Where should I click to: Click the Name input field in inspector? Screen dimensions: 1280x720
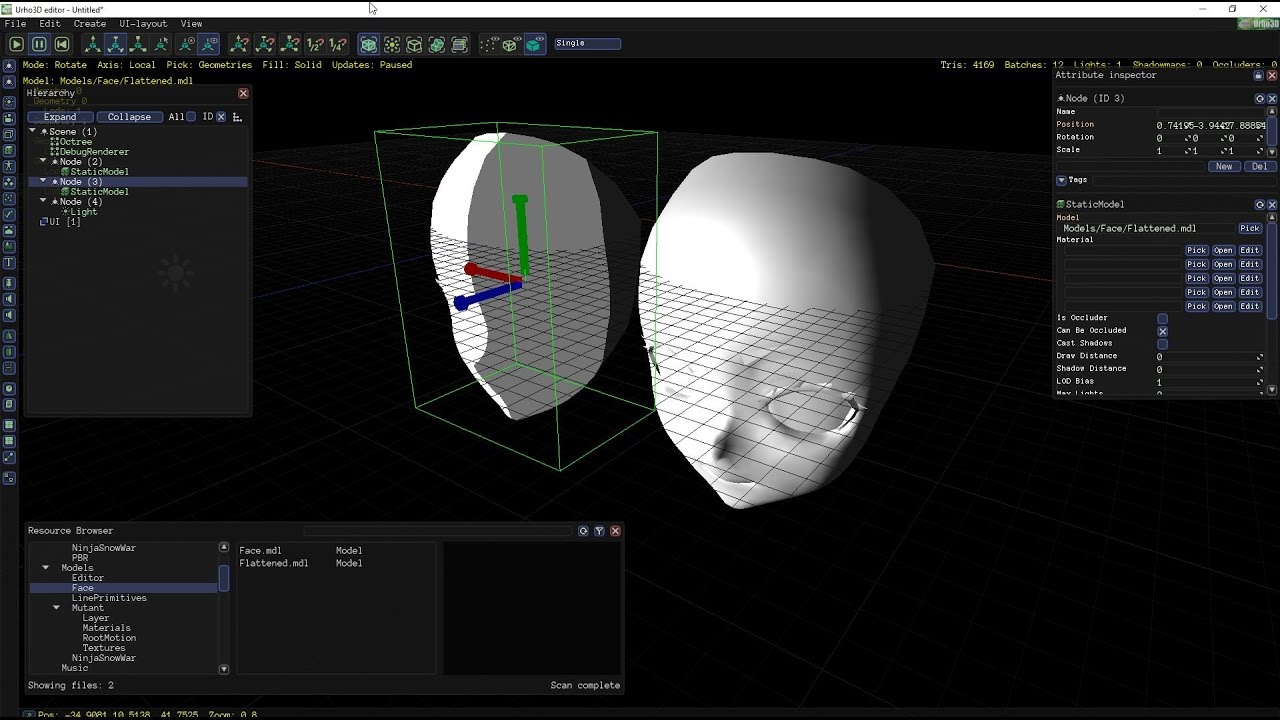pos(1212,112)
